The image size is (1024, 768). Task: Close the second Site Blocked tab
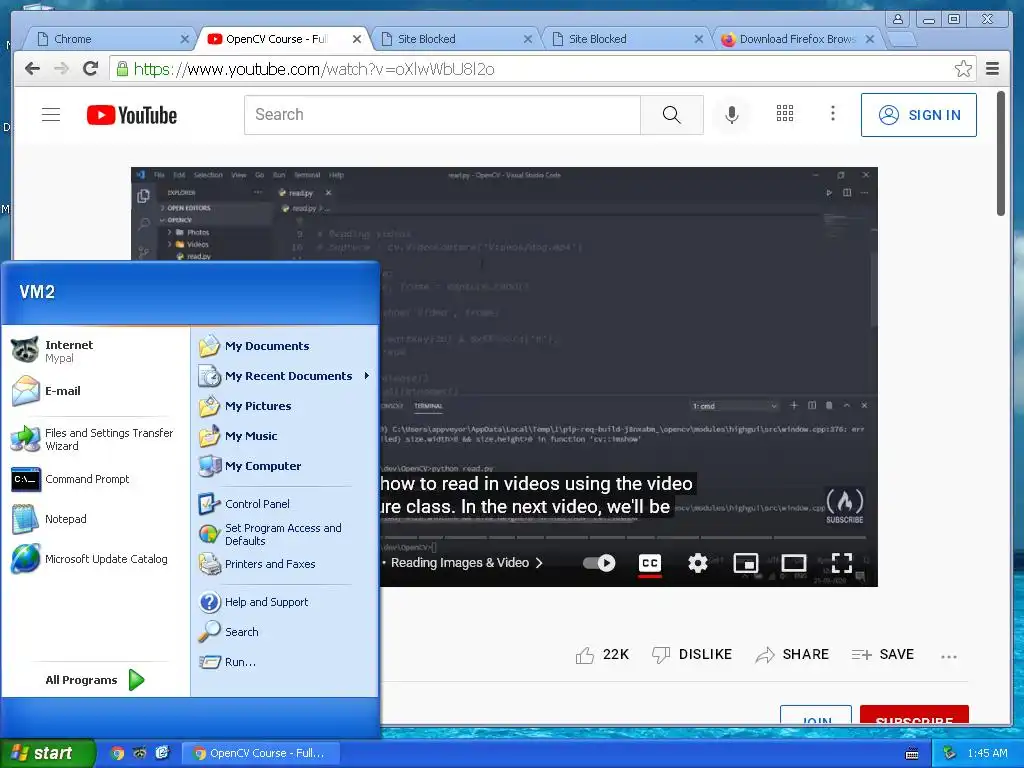coord(698,39)
